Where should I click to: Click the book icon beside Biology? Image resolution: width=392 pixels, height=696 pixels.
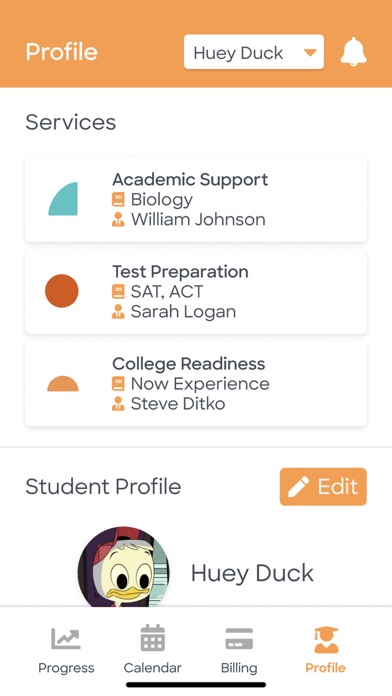118,199
